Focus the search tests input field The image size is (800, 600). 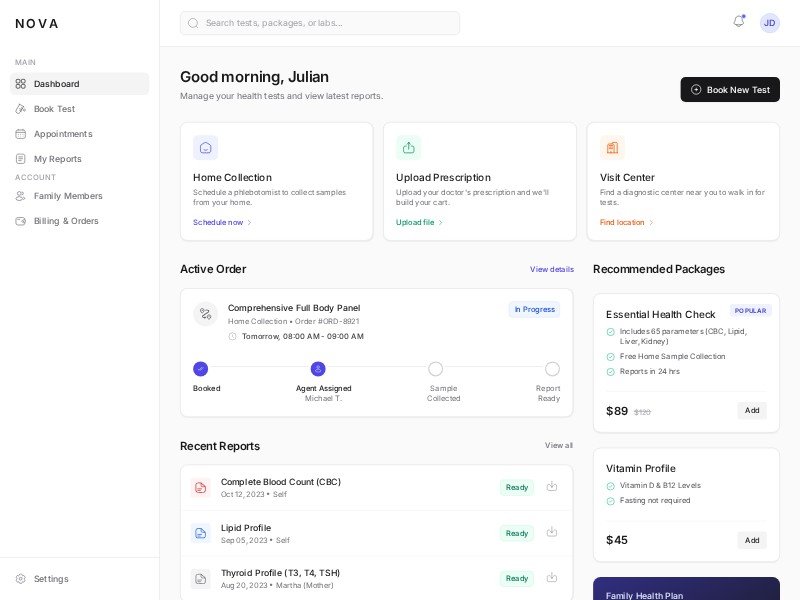click(x=320, y=23)
